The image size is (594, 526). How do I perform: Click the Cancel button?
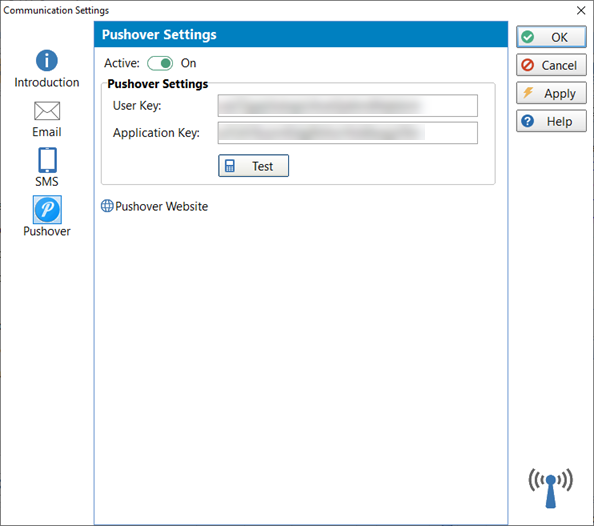pos(551,65)
